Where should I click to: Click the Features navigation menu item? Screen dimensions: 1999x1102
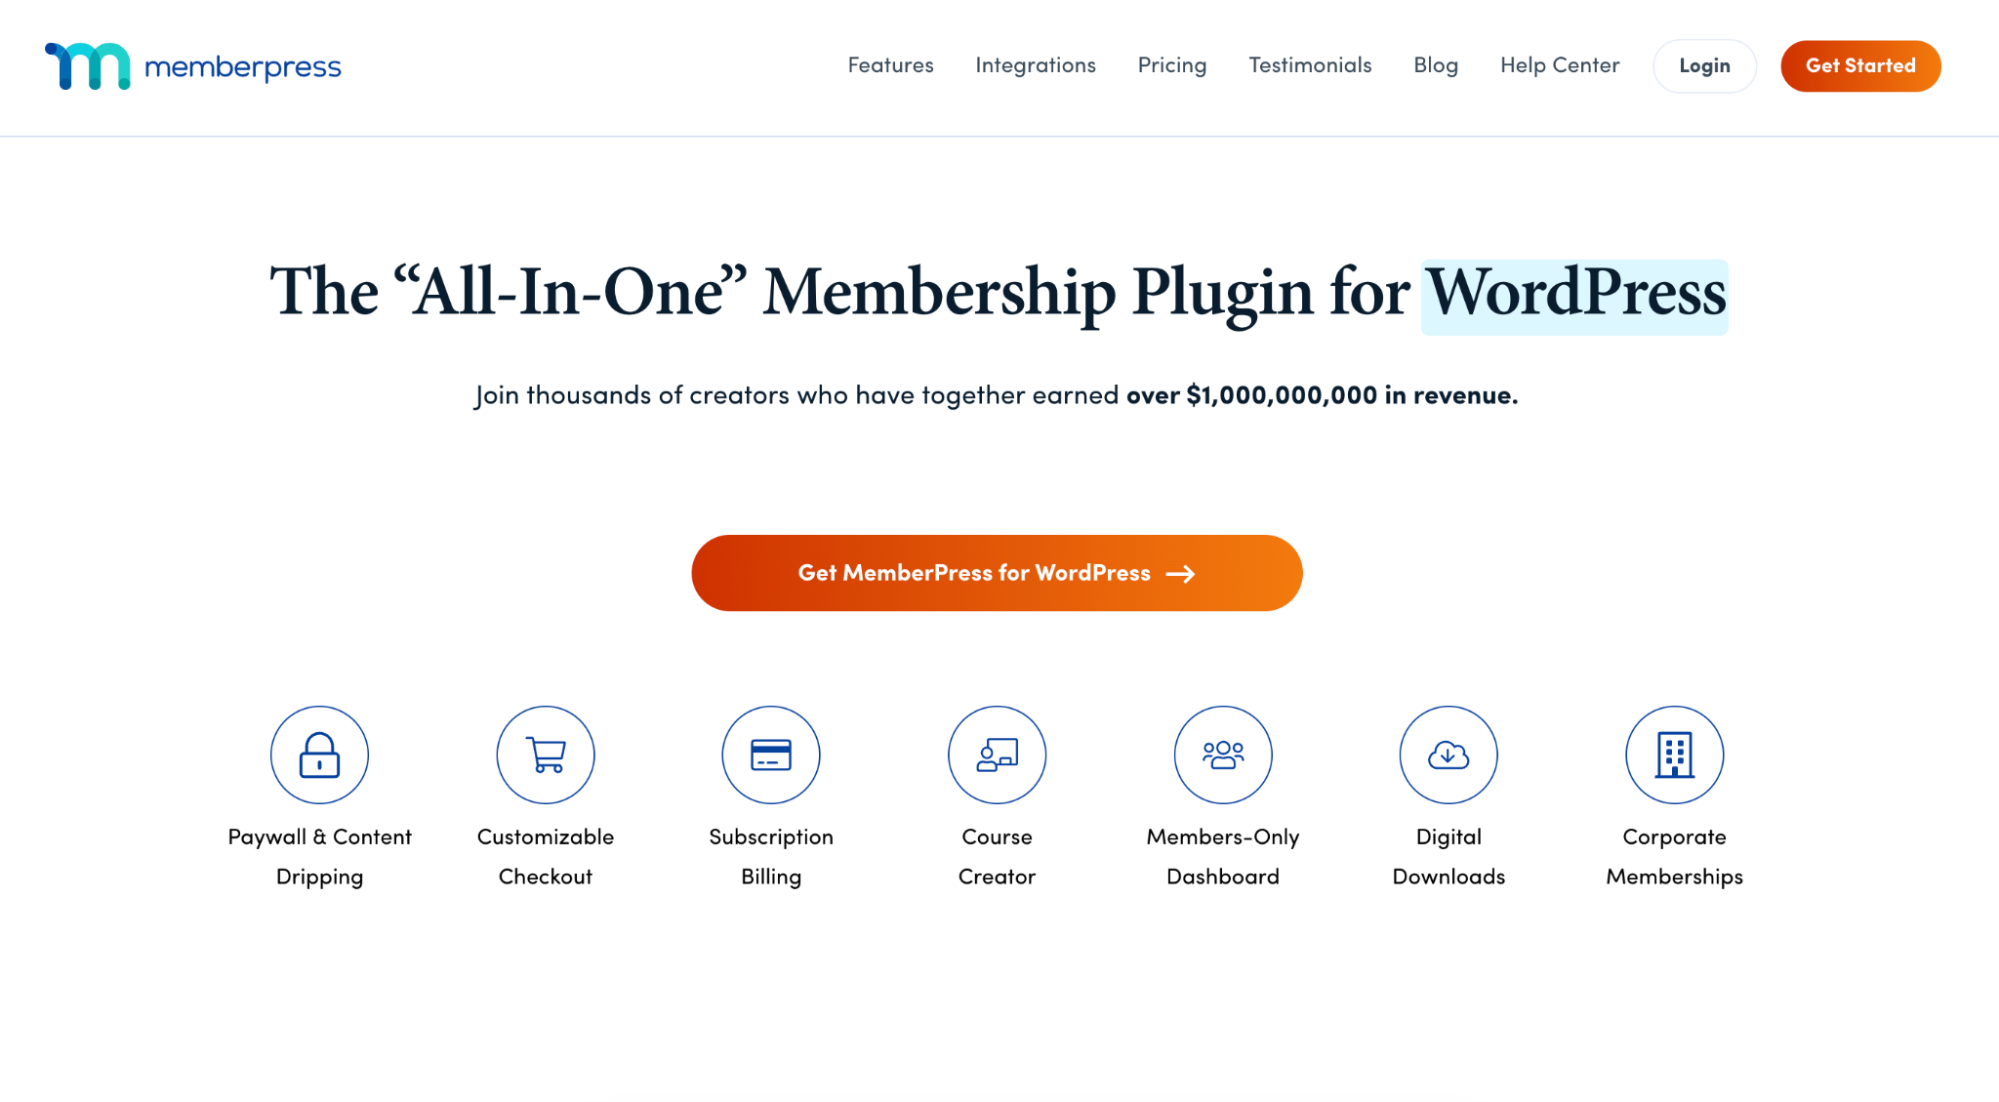890,65
